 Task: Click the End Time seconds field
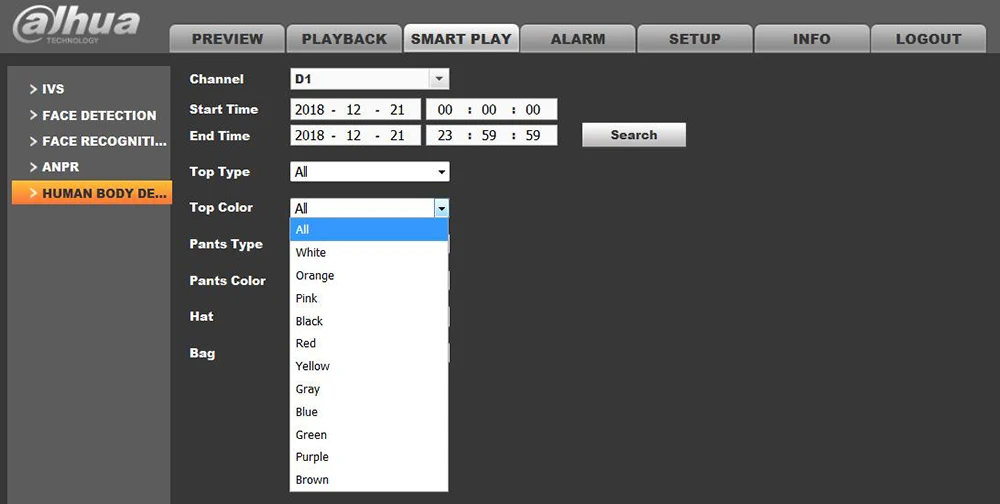point(533,135)
